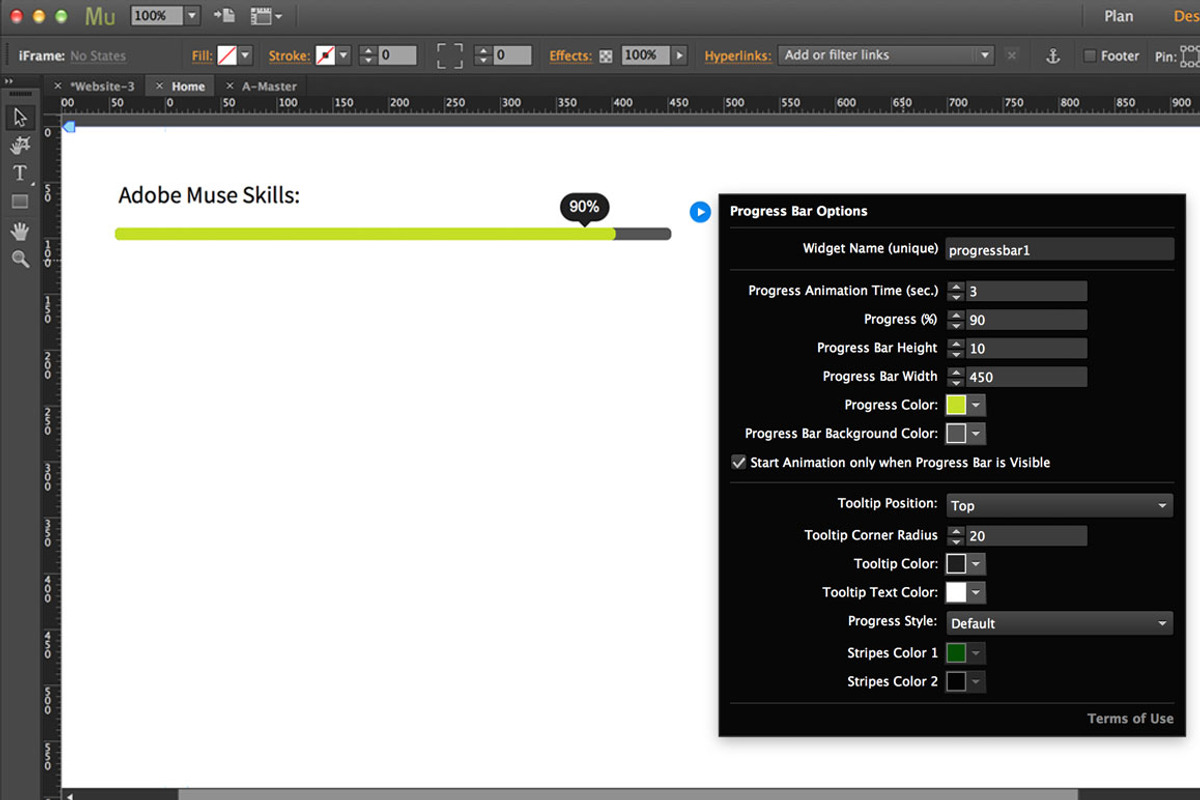This screenshot has height=800, width=1200.
Task: Expand the collapsed tools panel double arrows
Action: coord(8,82)
